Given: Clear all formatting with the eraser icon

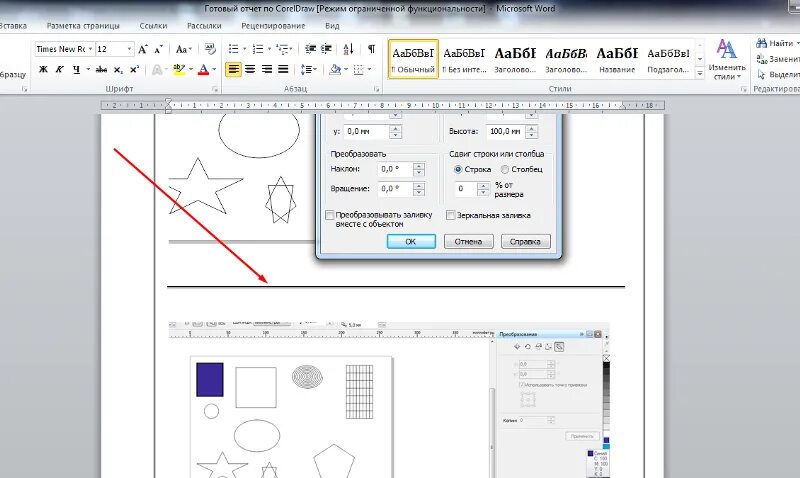Looking at the screenshot, I should click(x=210, y=49).
